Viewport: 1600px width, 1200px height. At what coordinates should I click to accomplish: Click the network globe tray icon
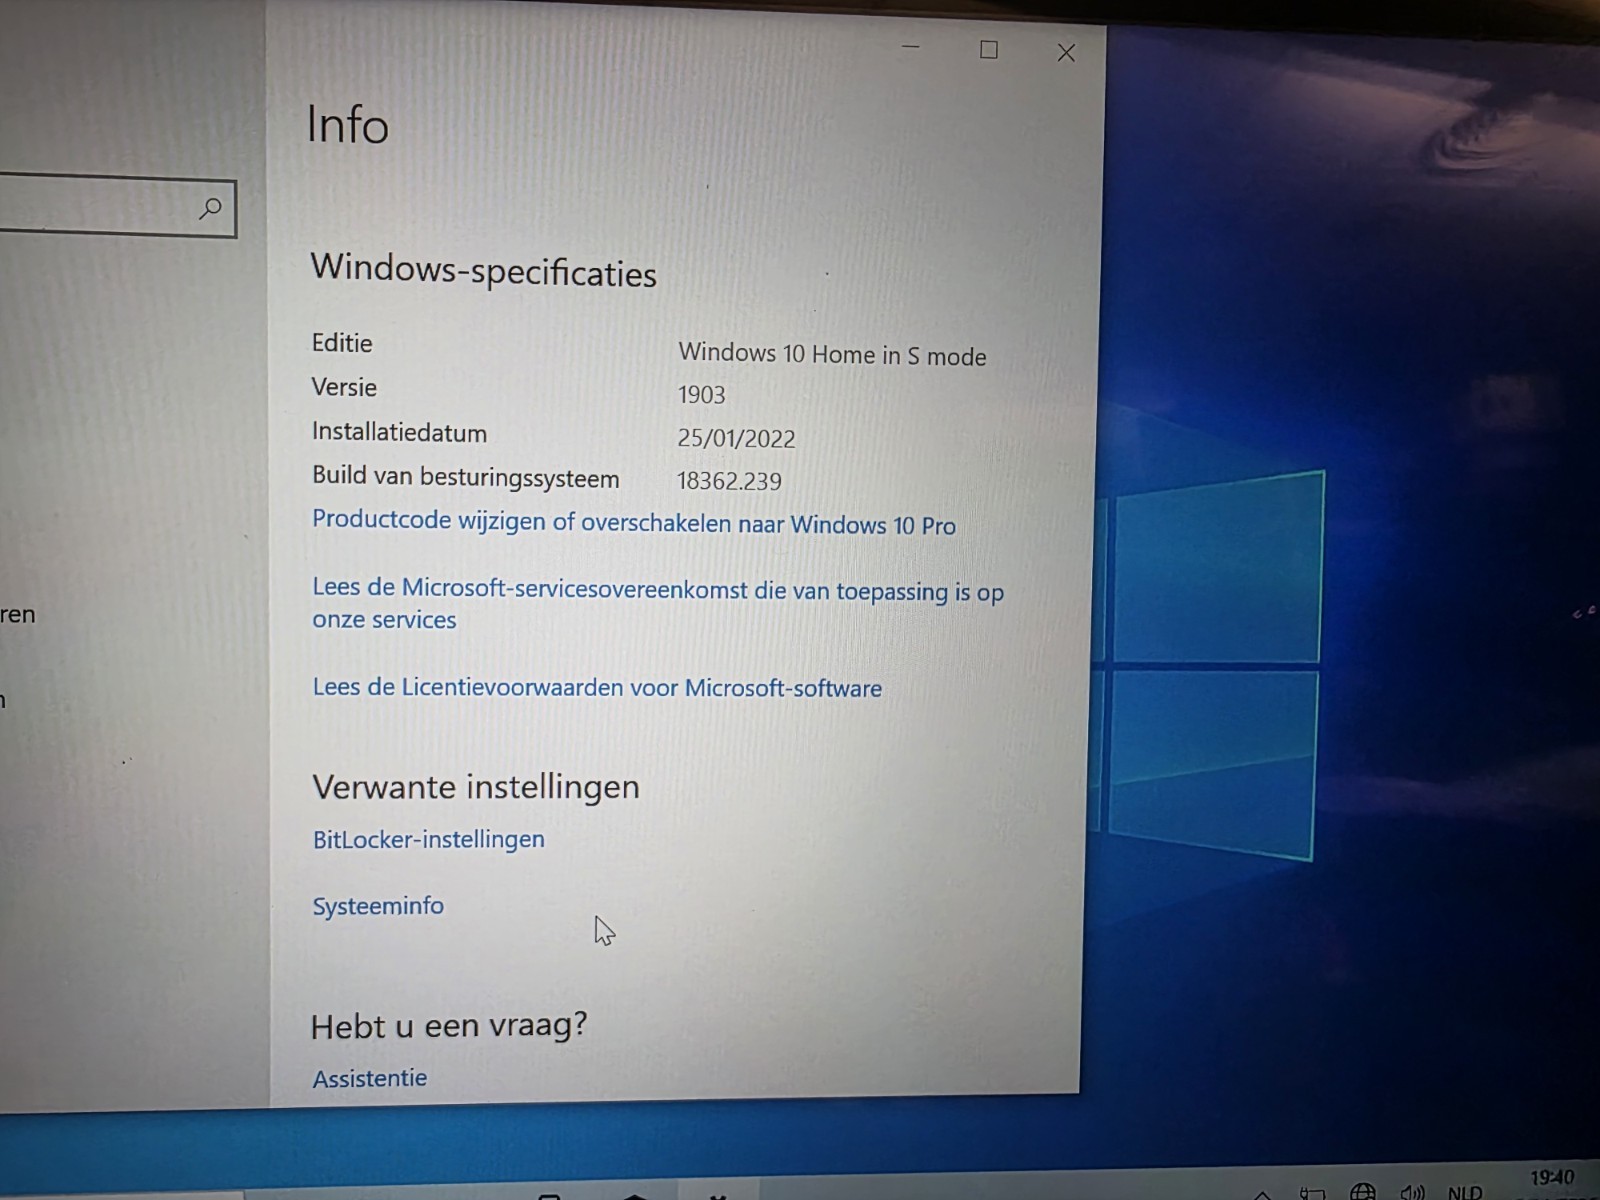pyautogui.click(x=1362, y=1192)
